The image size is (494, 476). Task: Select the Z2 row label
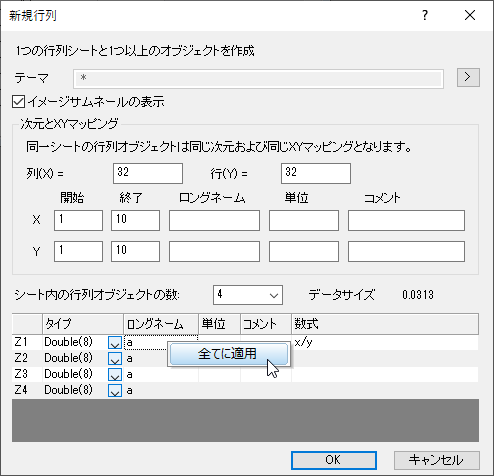tap(27, 358)
